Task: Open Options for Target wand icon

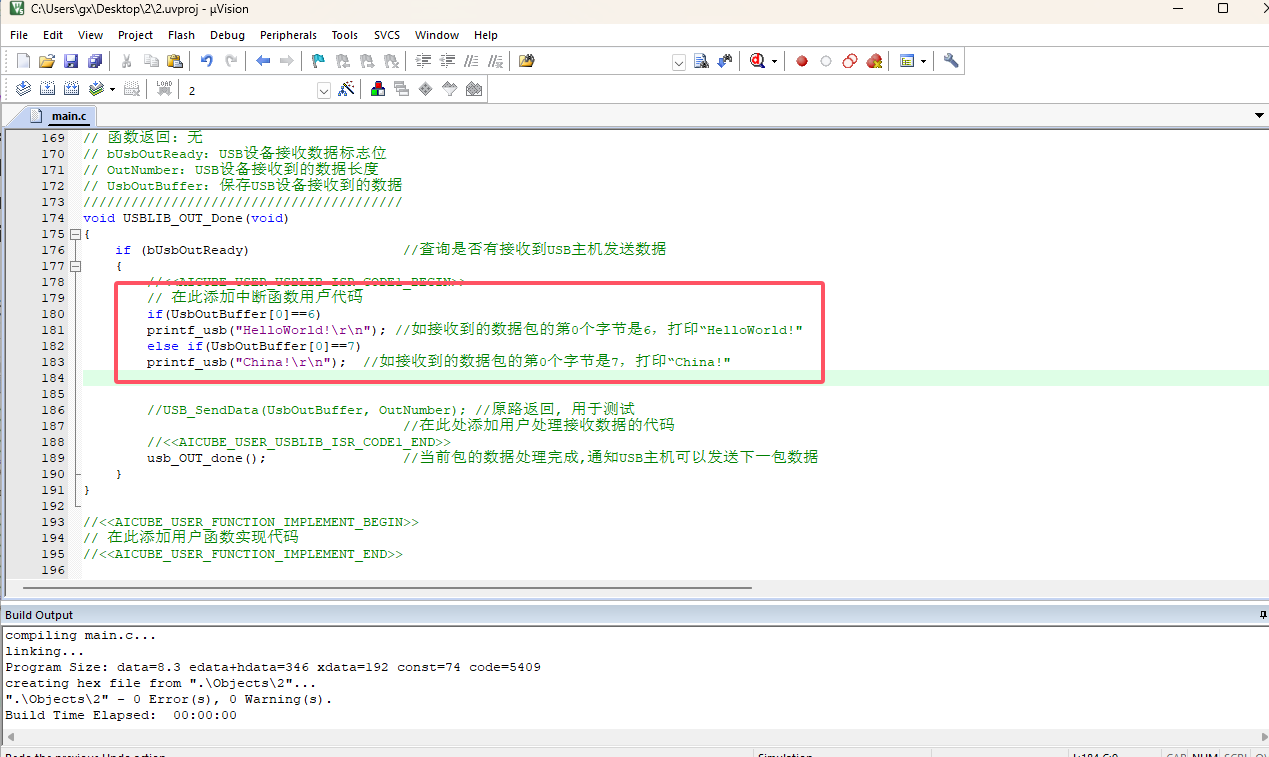Action: coord(346,89)
